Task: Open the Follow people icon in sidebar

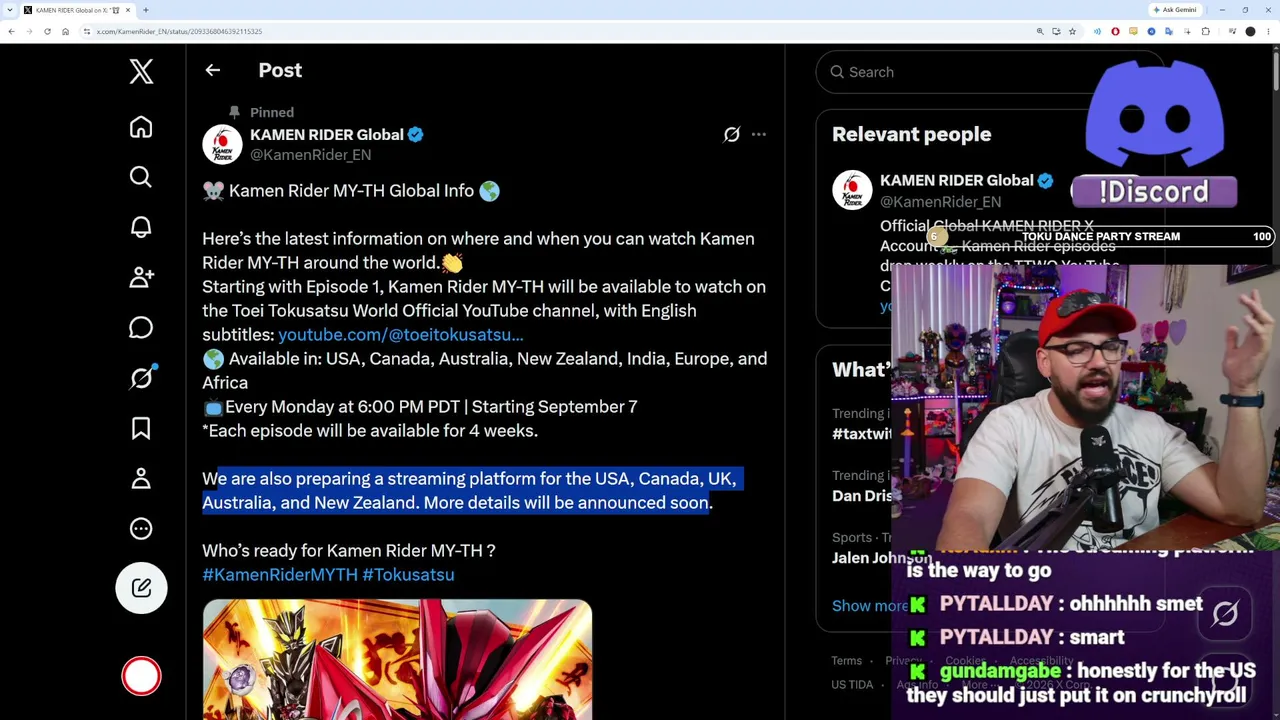Action: tap(141, 277)
